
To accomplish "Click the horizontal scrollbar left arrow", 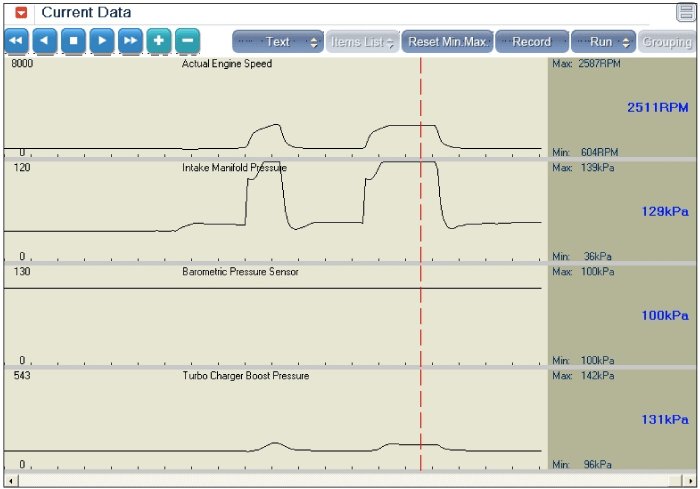I will point(10,481).
